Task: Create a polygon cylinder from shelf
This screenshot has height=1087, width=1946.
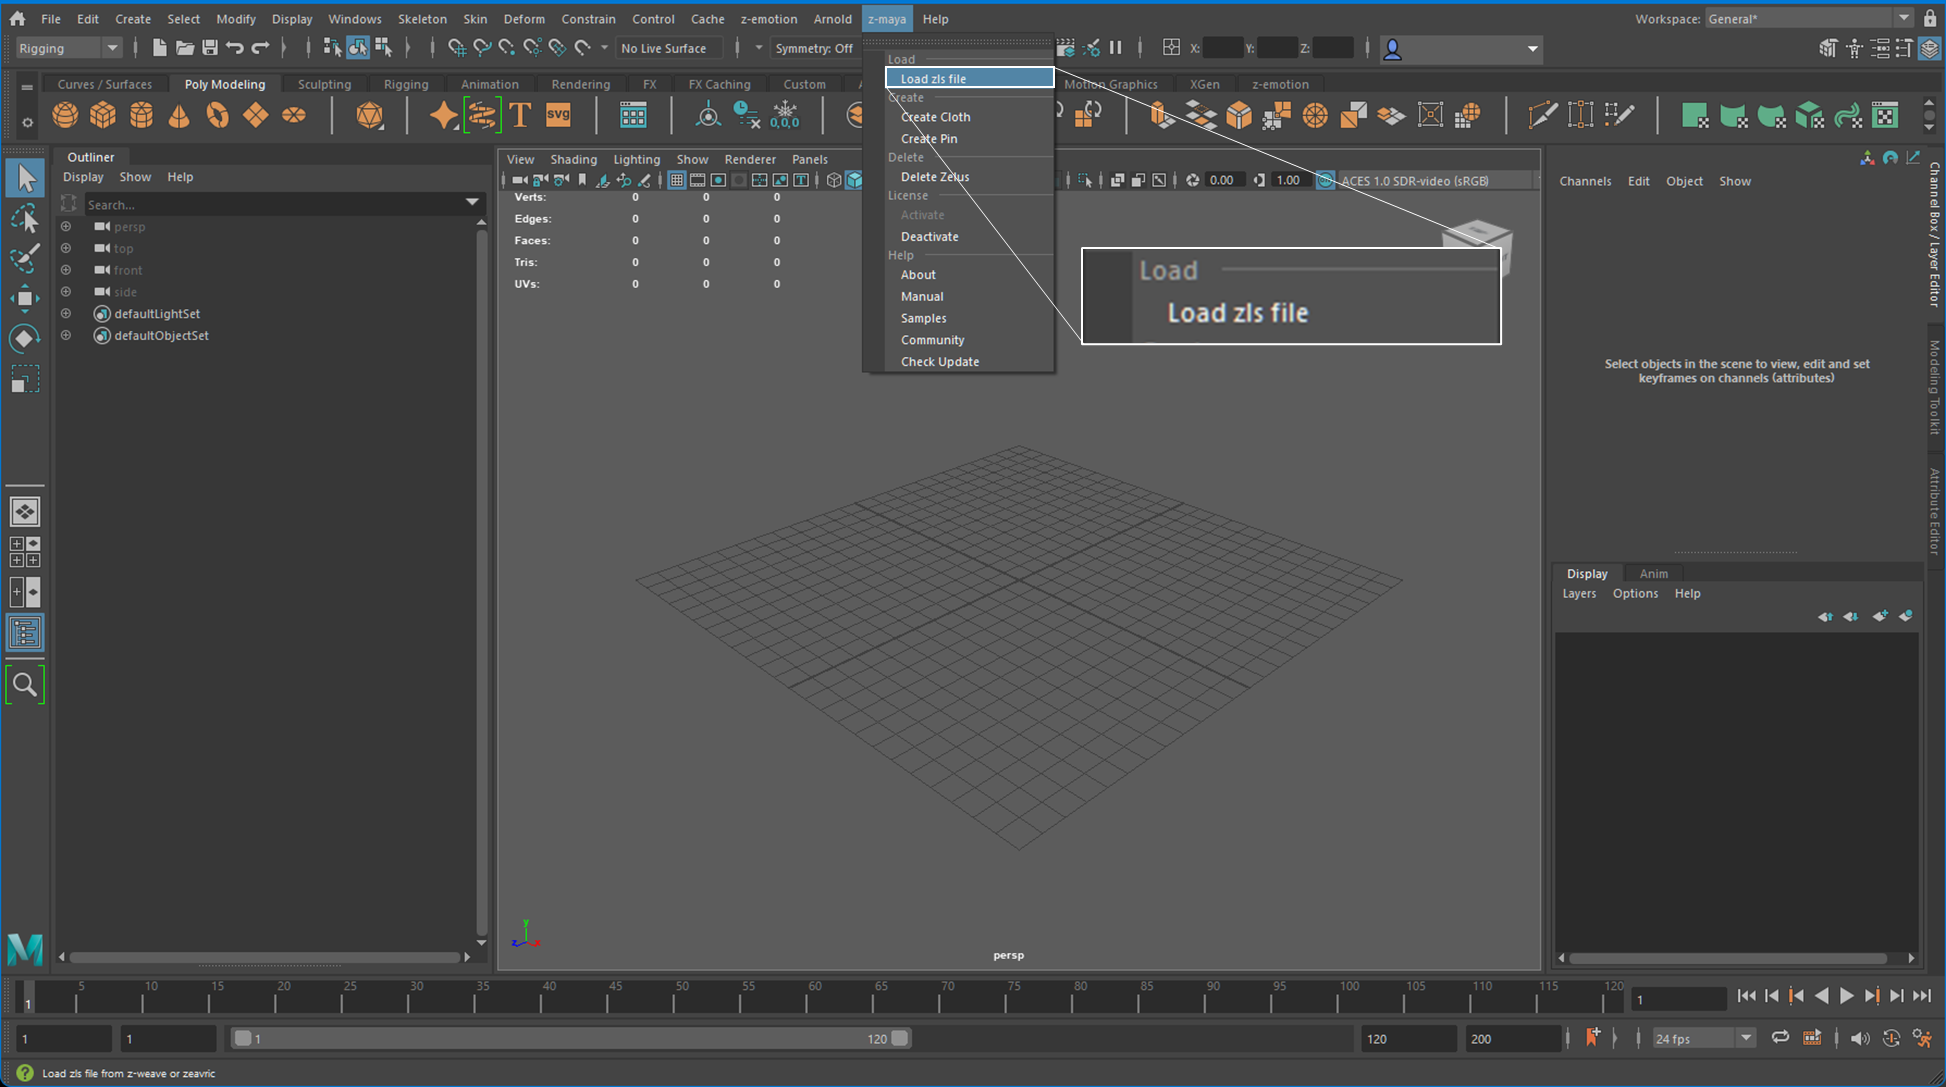Action: (x=141, y=115)
